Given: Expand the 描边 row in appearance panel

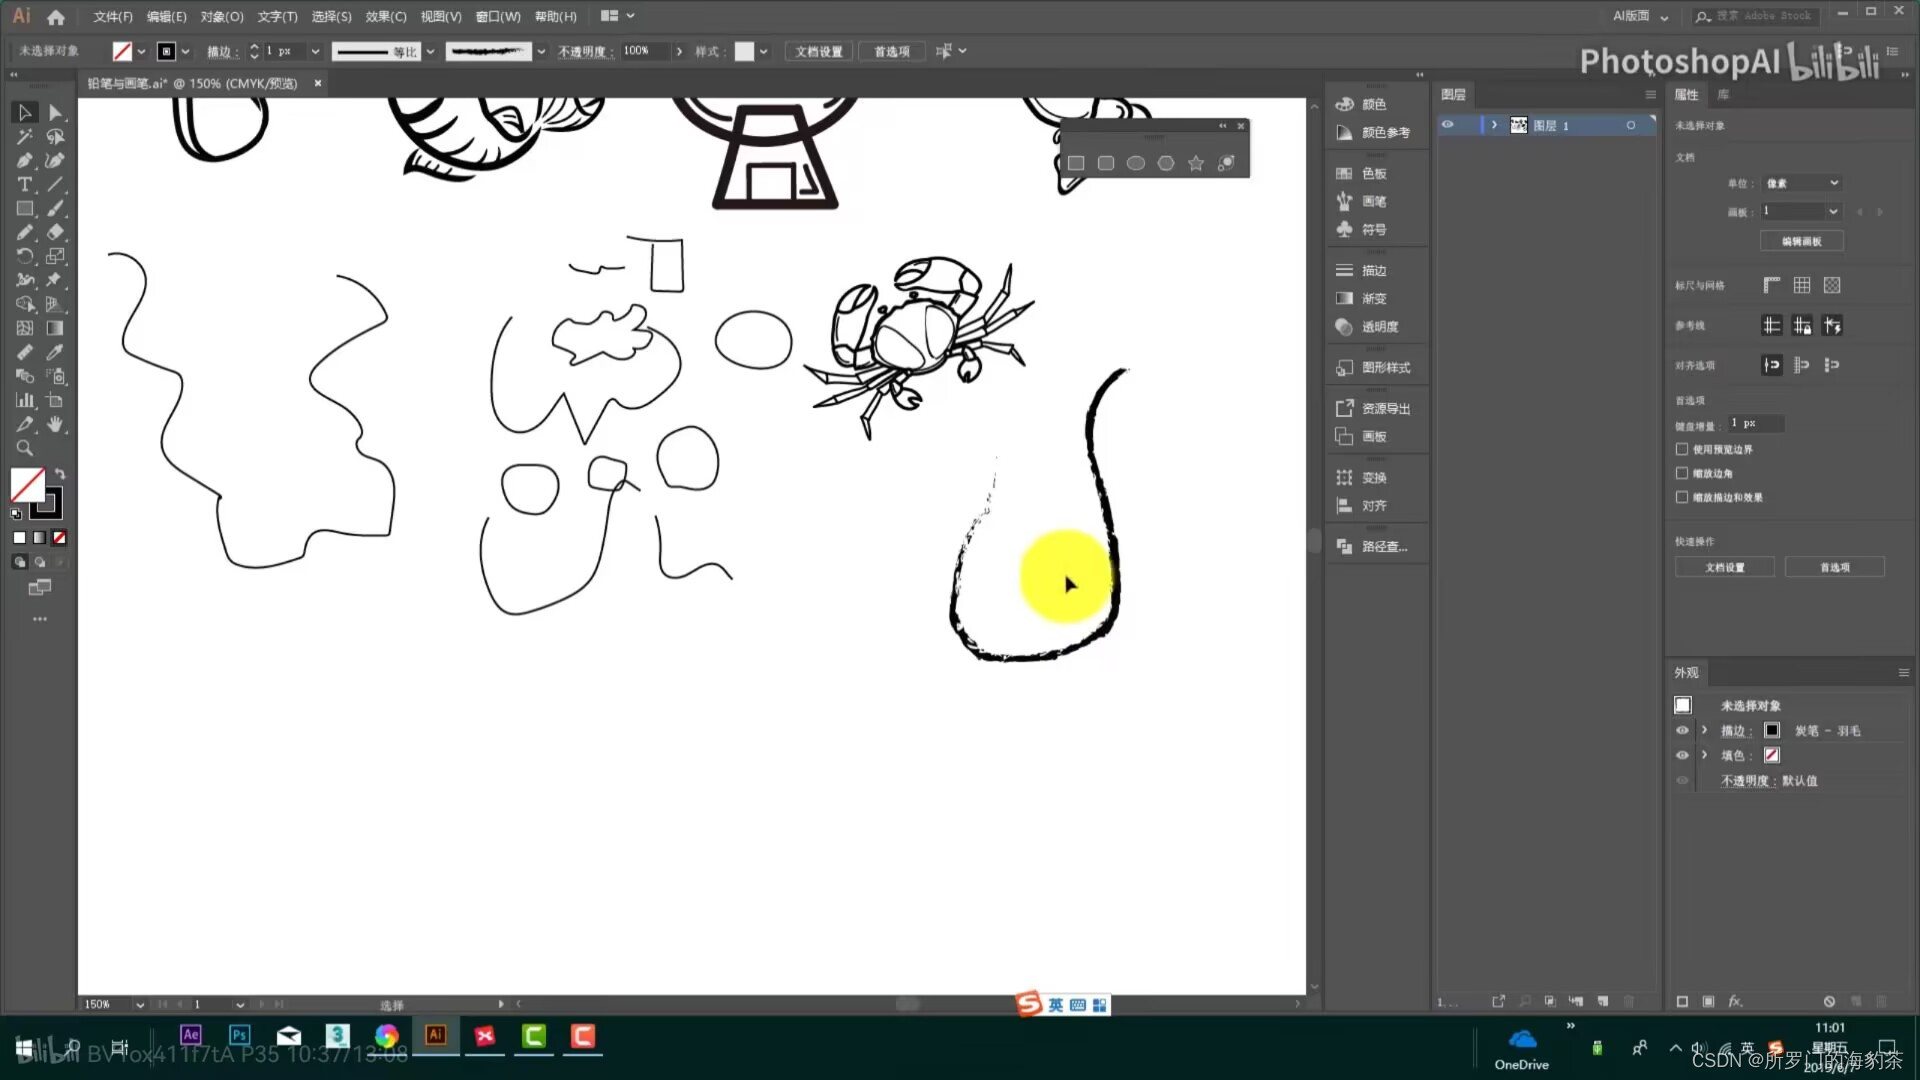Looking at the screenshot, I should click(1704, 730).
